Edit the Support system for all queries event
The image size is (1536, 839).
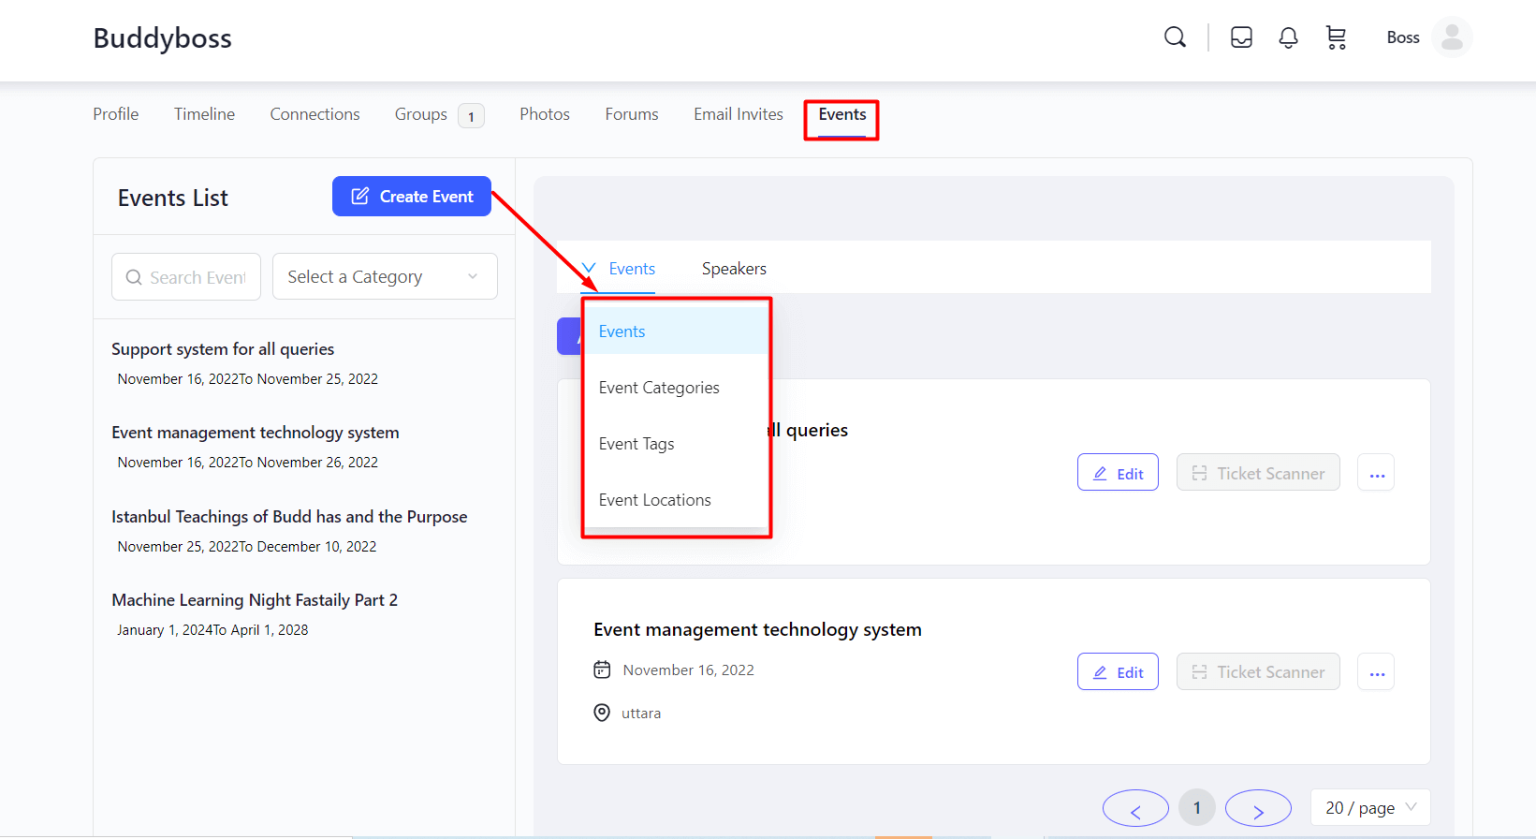click(1117, 472)
